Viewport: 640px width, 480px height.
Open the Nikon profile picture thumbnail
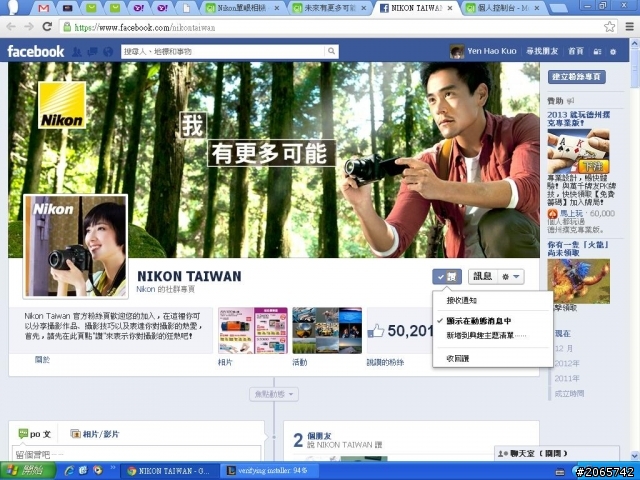pos(76,246)
